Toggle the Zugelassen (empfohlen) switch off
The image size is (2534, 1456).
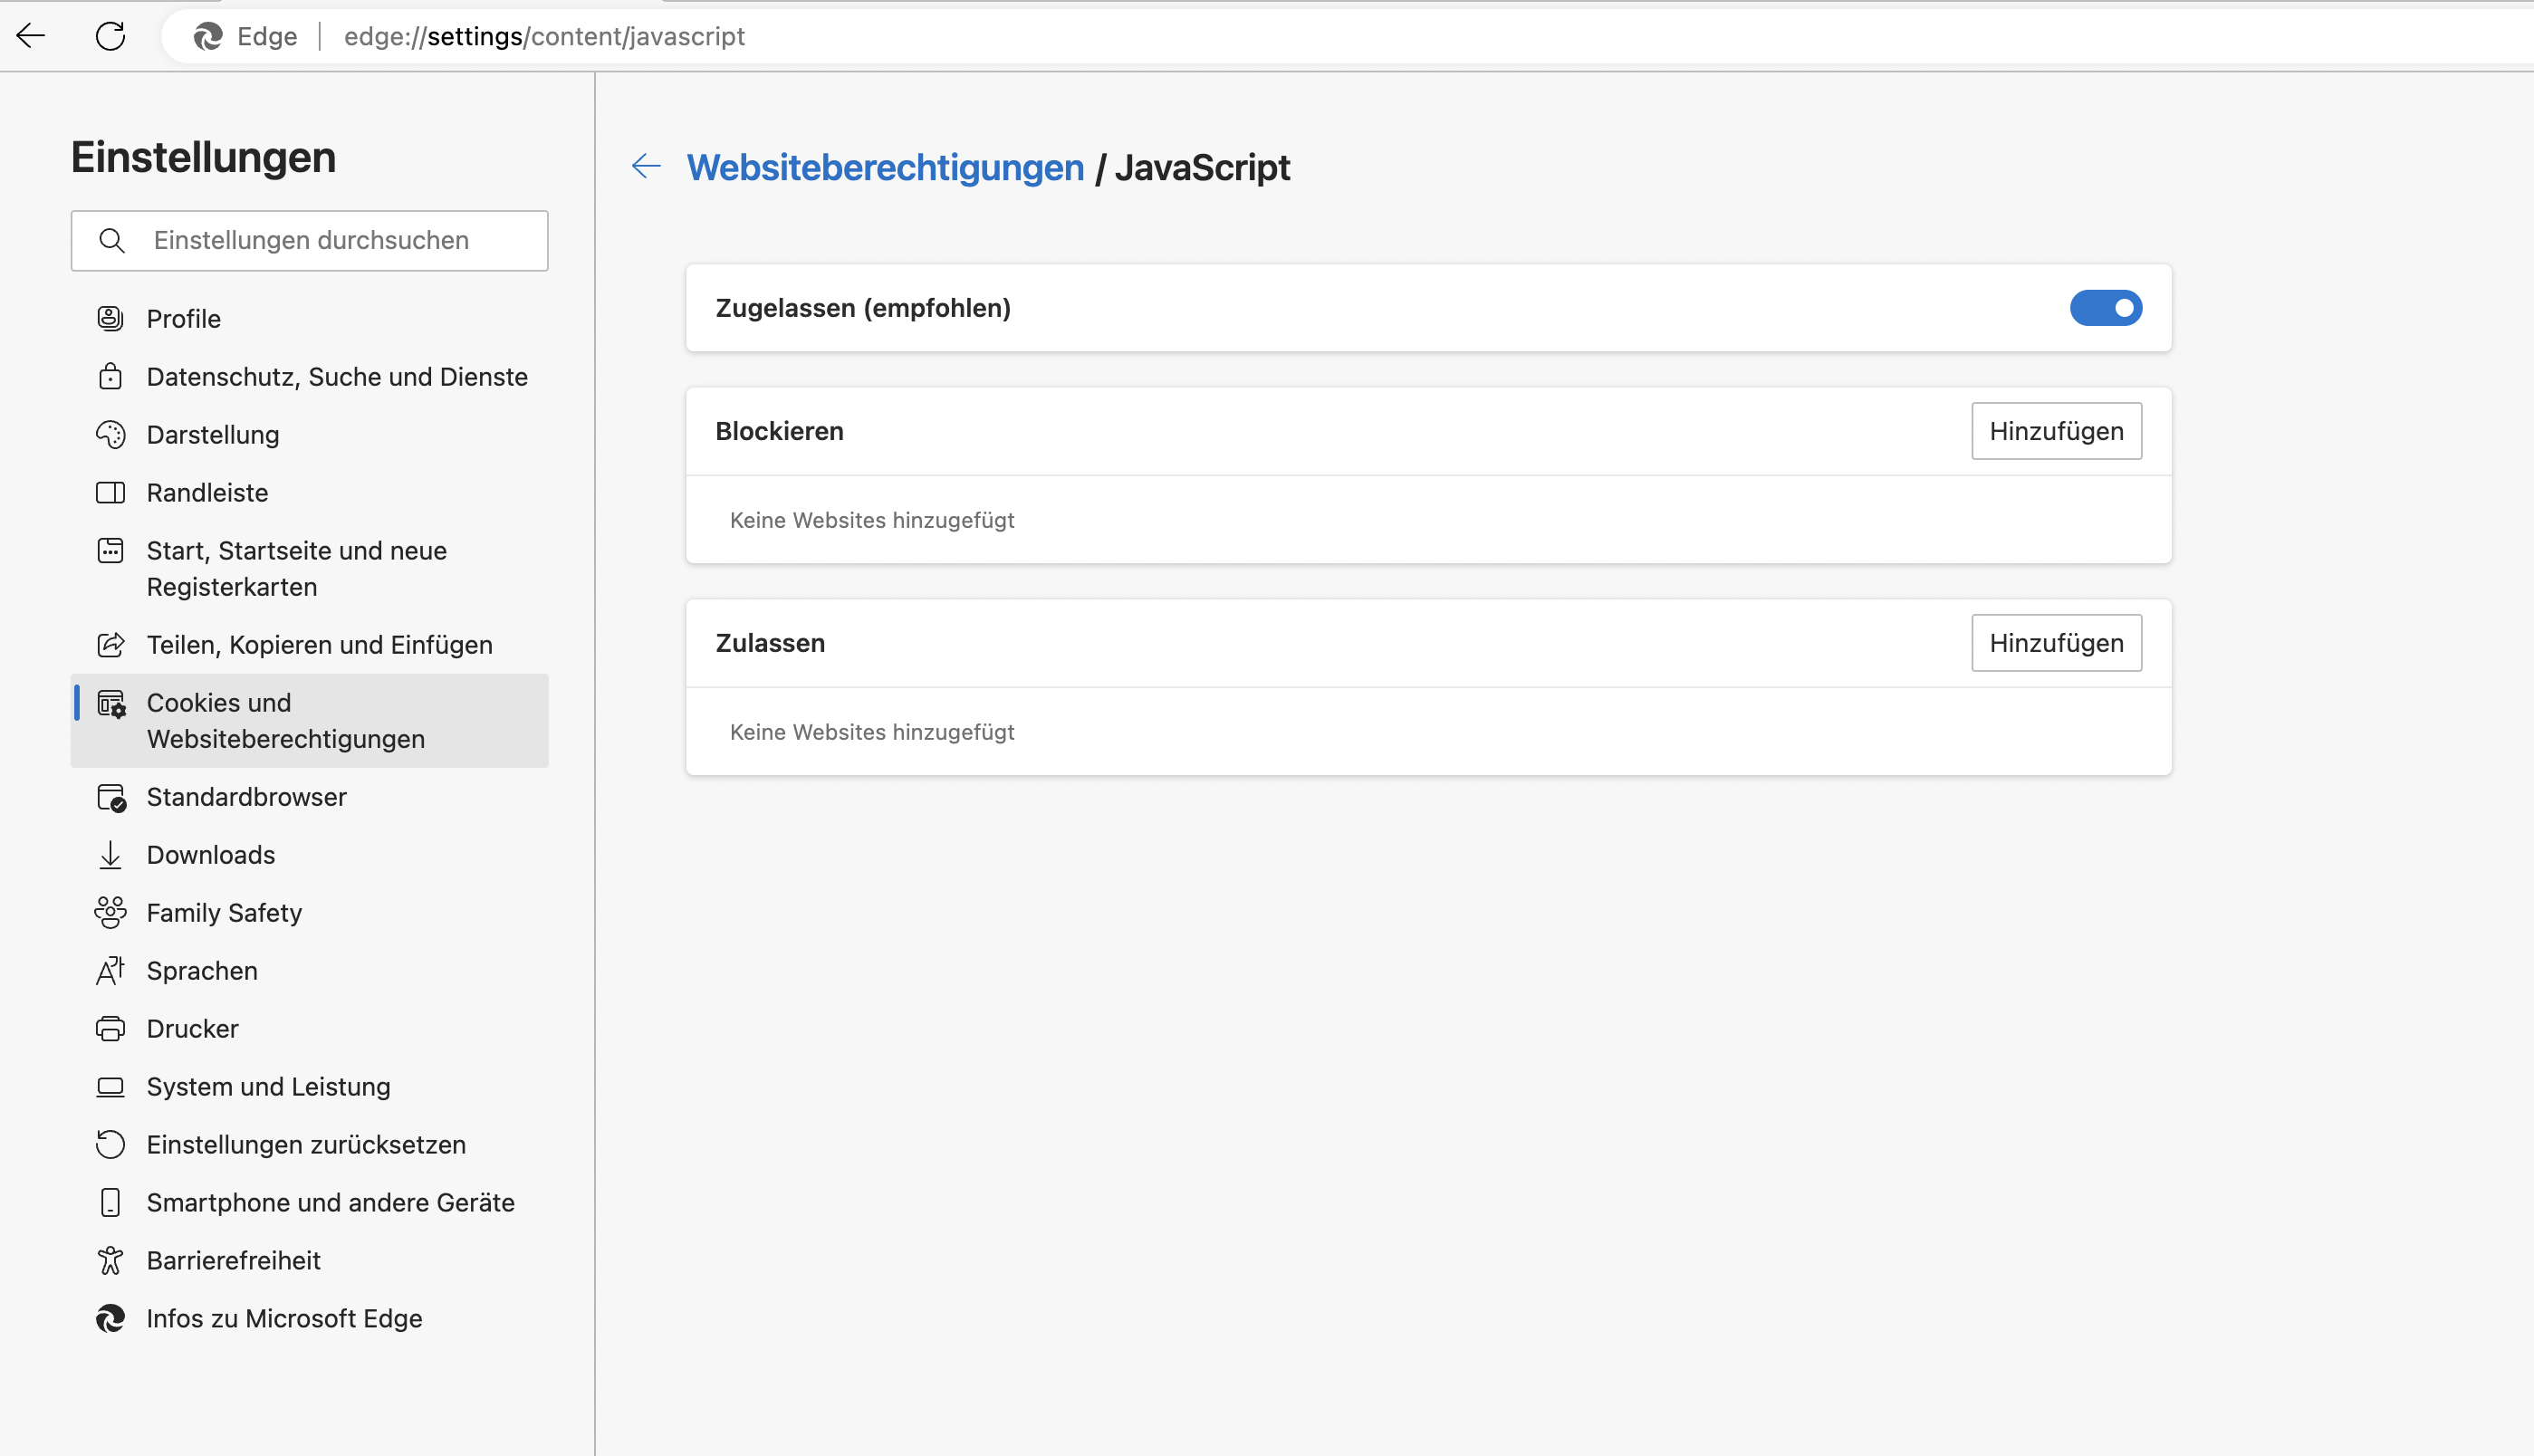click(2105, 308)
